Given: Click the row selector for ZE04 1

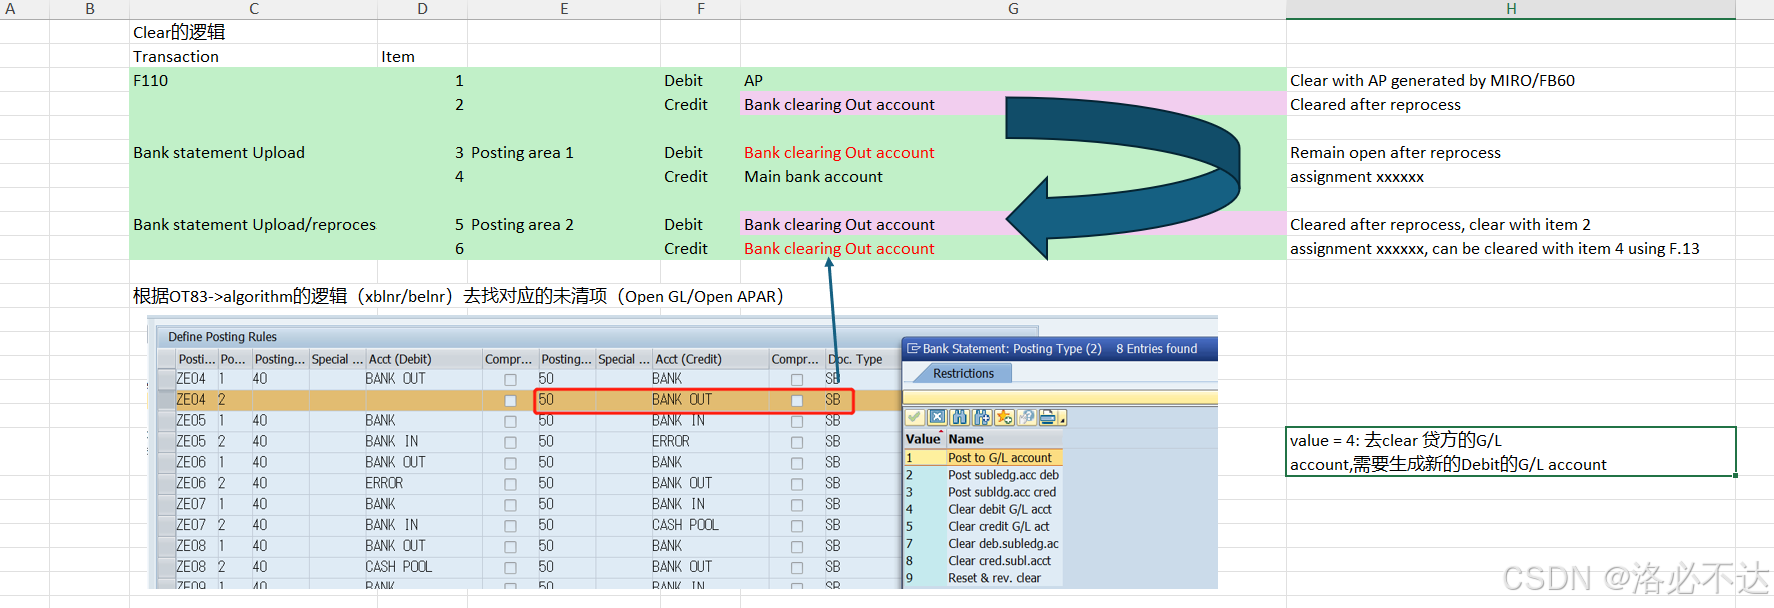Looking at the screenshot, I should pyautogui.click(x=166, y=379).
